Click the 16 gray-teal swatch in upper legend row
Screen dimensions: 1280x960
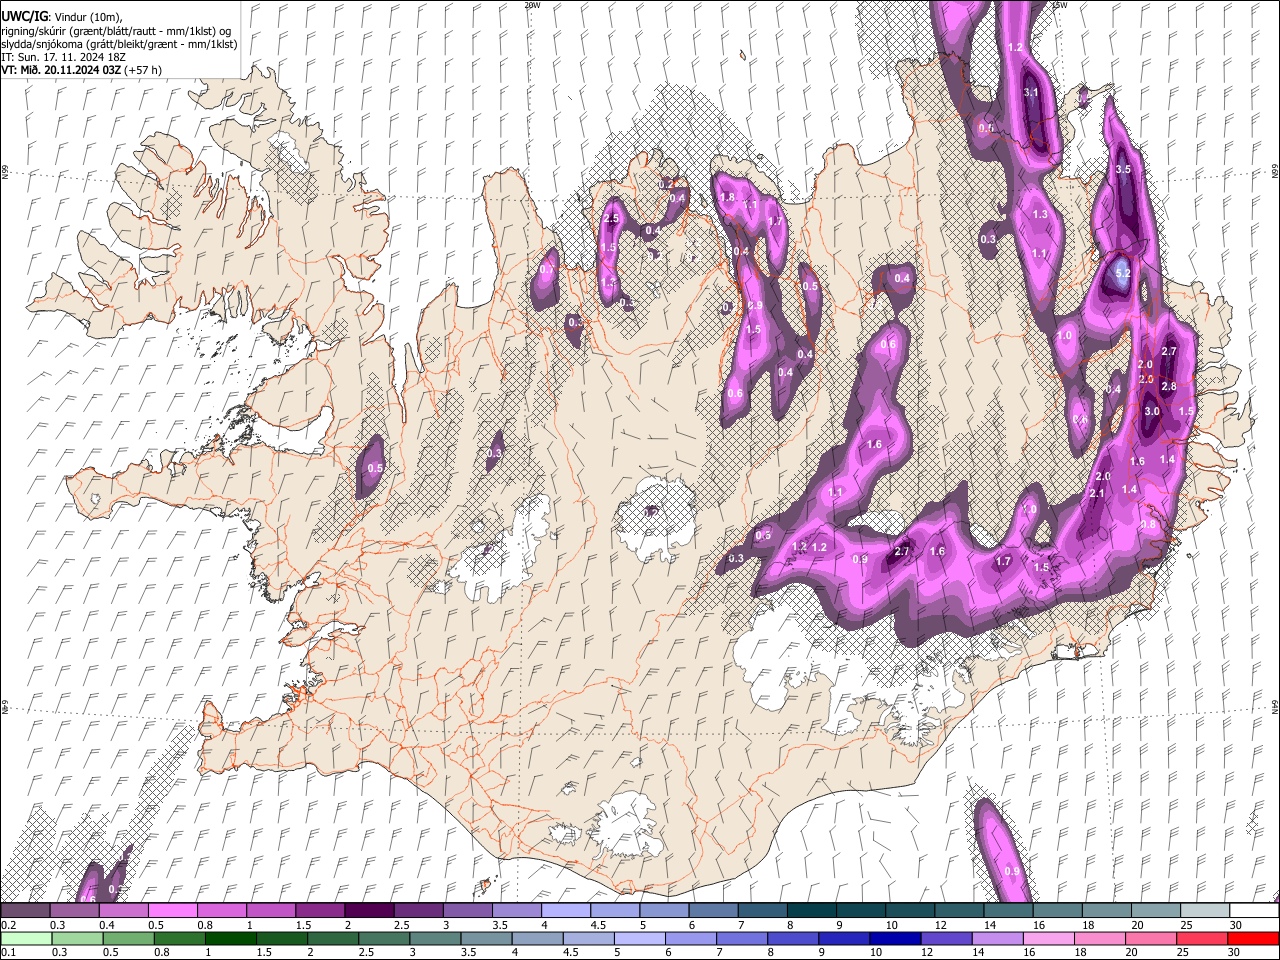pos(1058,911)
